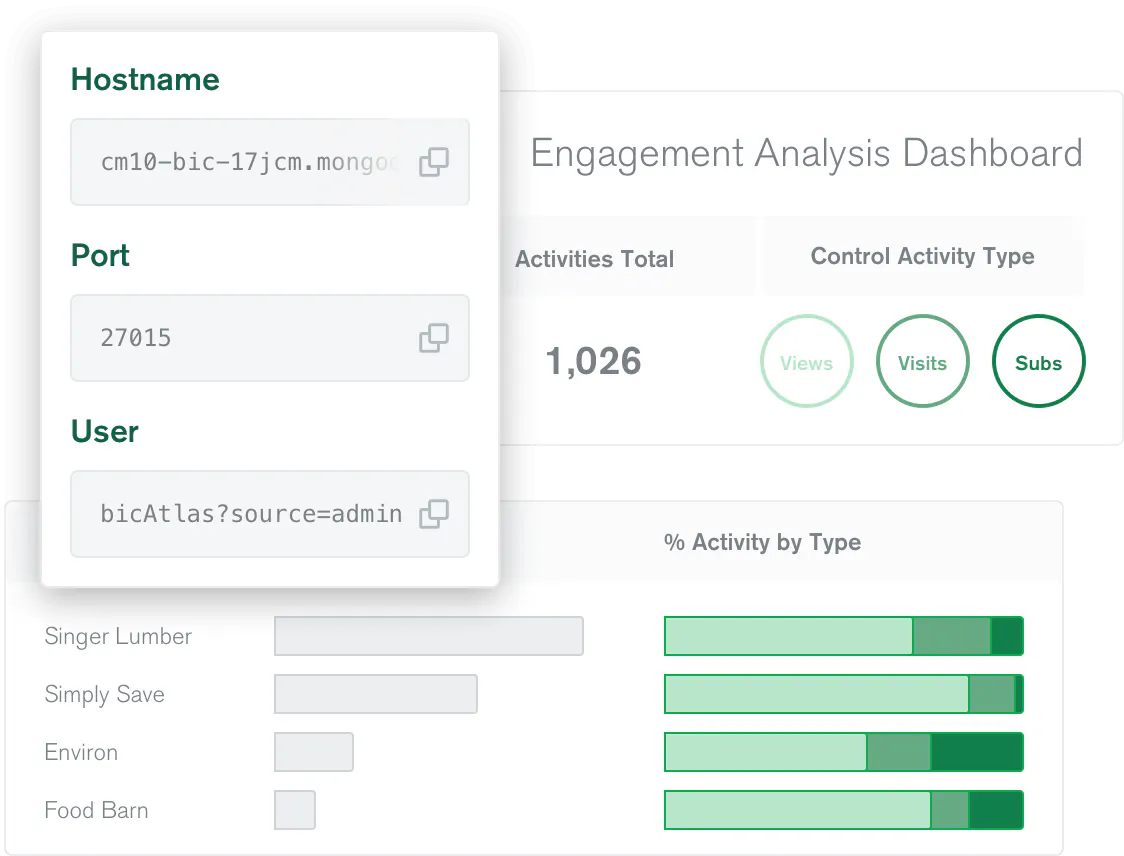Click the gray bar next to Singer Lumber
1124x856 pixels.
(428, 636)
